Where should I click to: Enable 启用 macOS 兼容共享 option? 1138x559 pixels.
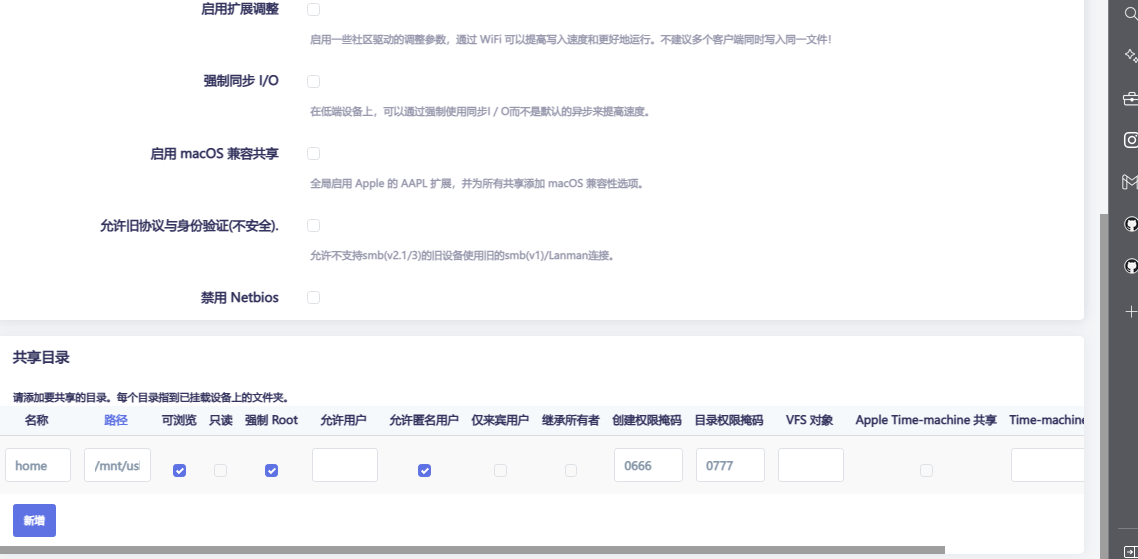313,154
